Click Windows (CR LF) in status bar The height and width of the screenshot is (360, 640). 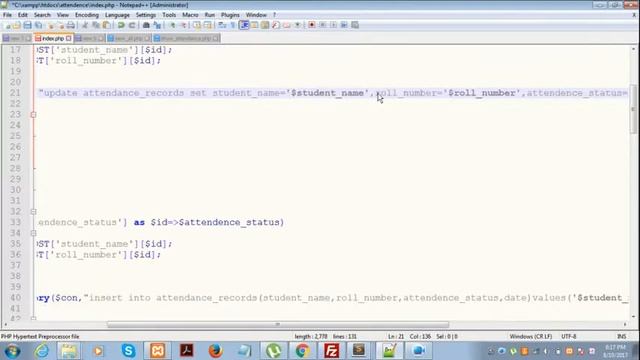coord(531,336)
